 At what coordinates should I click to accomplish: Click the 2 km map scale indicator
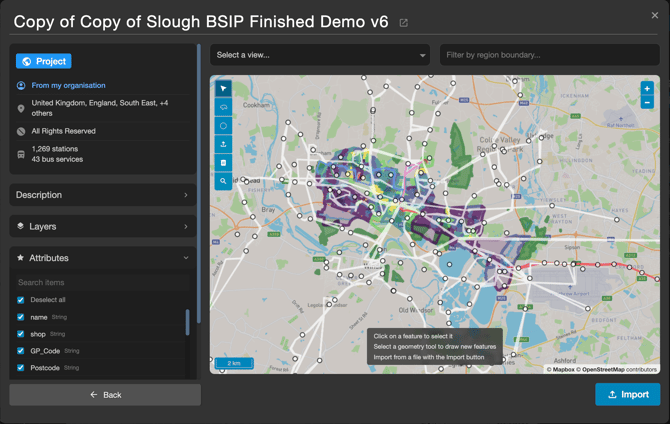[x=234, y=363]
